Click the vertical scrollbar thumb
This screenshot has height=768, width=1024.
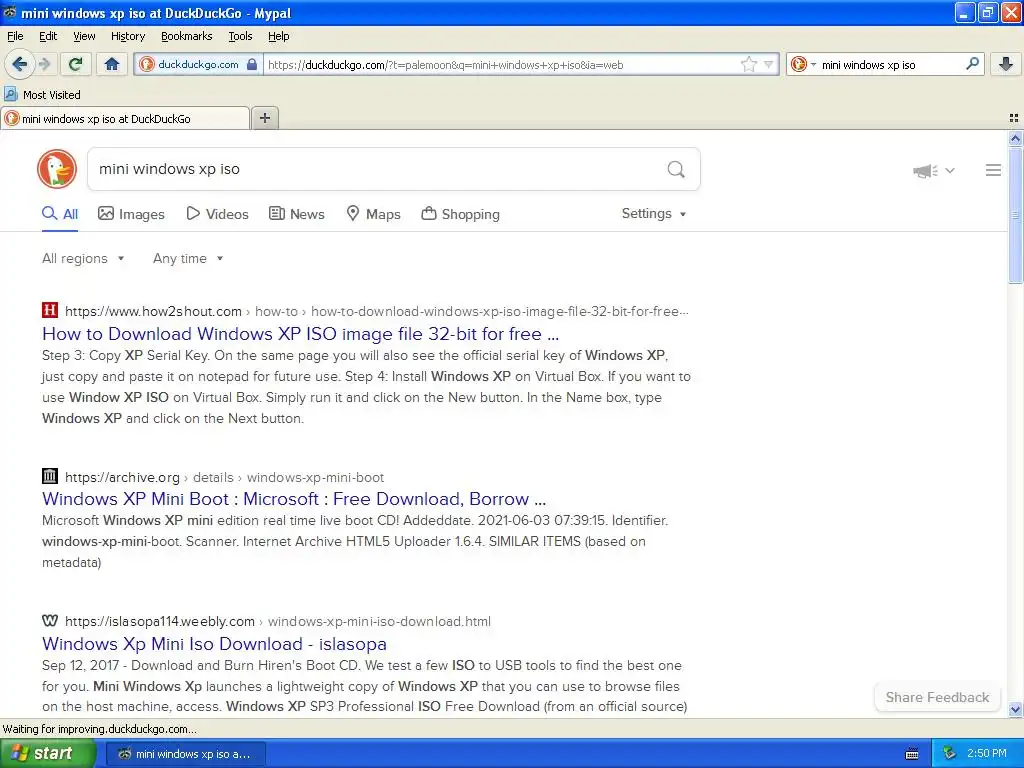[1015, 215]
